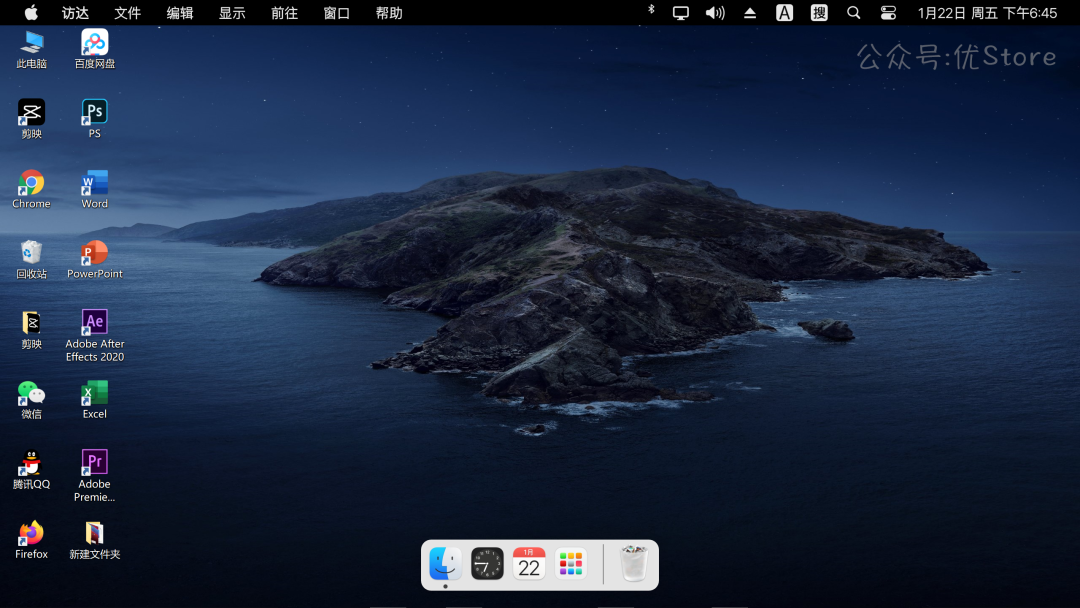Open the 访达 menu
Viewport: 1080px width, 608px height.
(75, 12)
